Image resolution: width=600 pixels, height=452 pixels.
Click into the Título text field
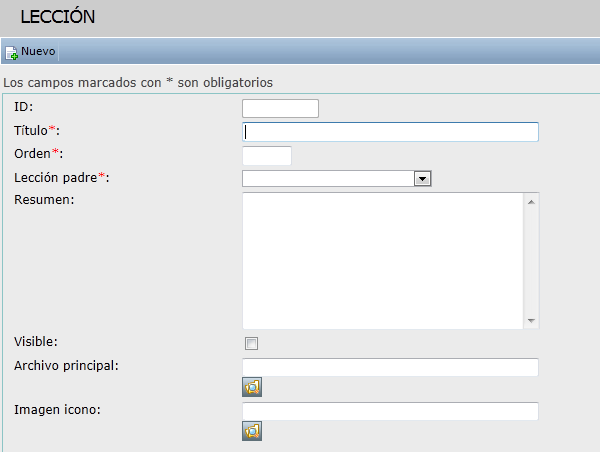pyautogui.click(x=390, y=132)
